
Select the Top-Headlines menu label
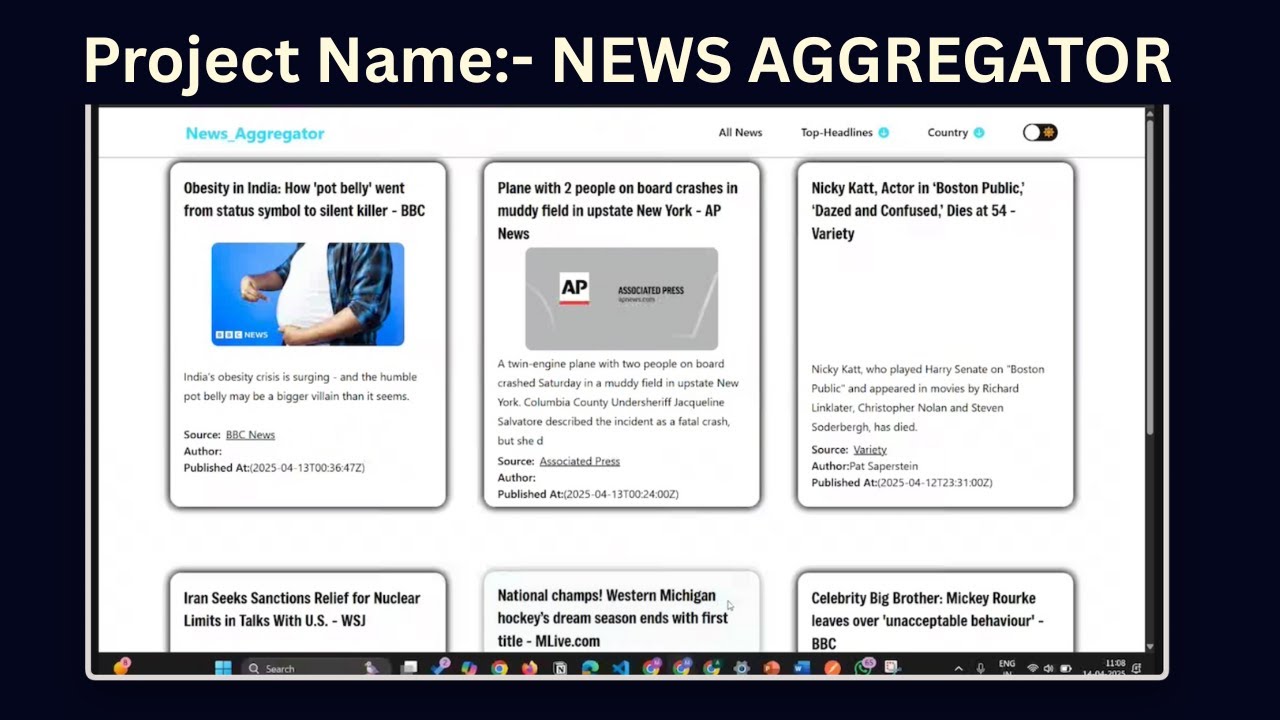[837, 132]
